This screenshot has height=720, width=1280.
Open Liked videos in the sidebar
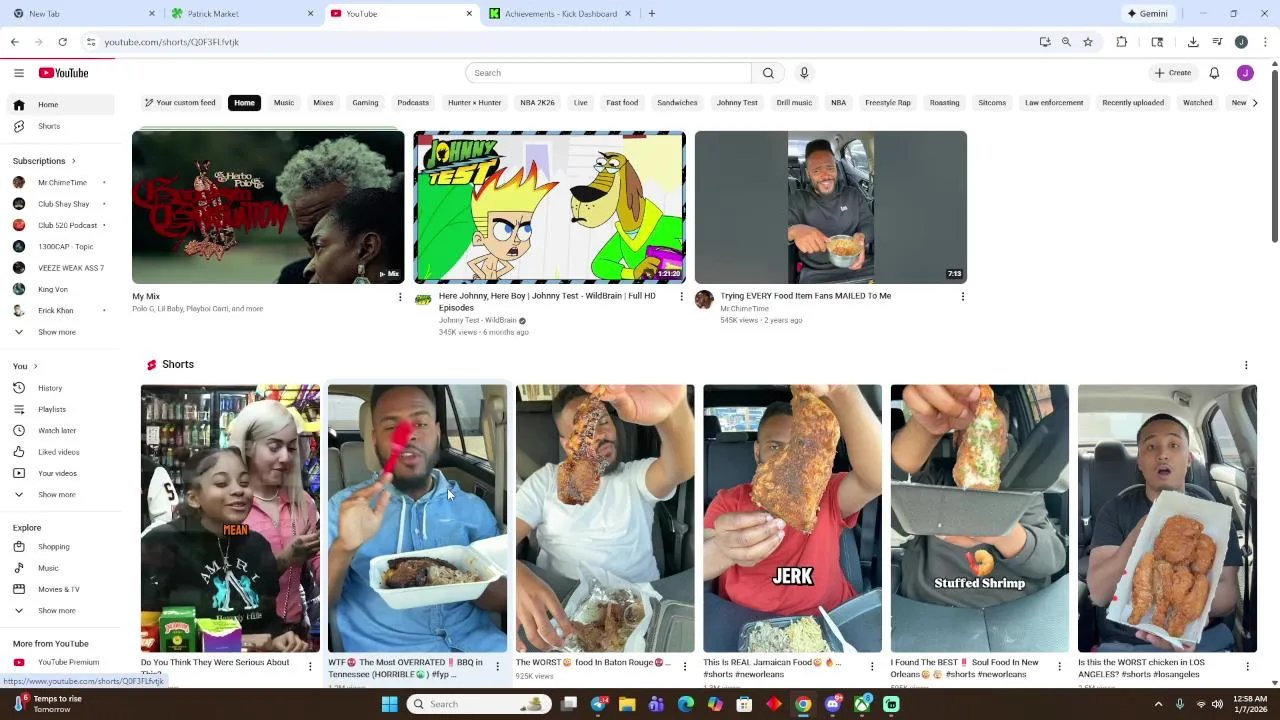click(59, 452)
